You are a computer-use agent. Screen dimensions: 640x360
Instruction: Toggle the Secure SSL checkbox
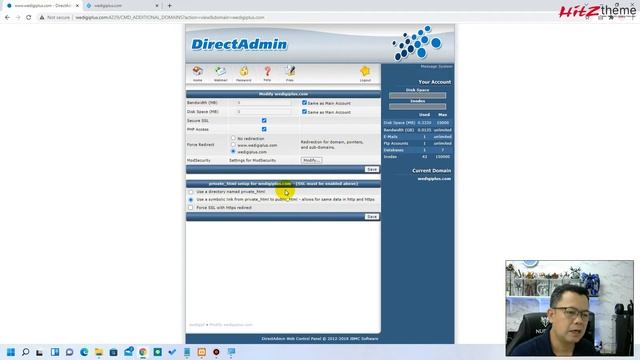pos(264,120)
